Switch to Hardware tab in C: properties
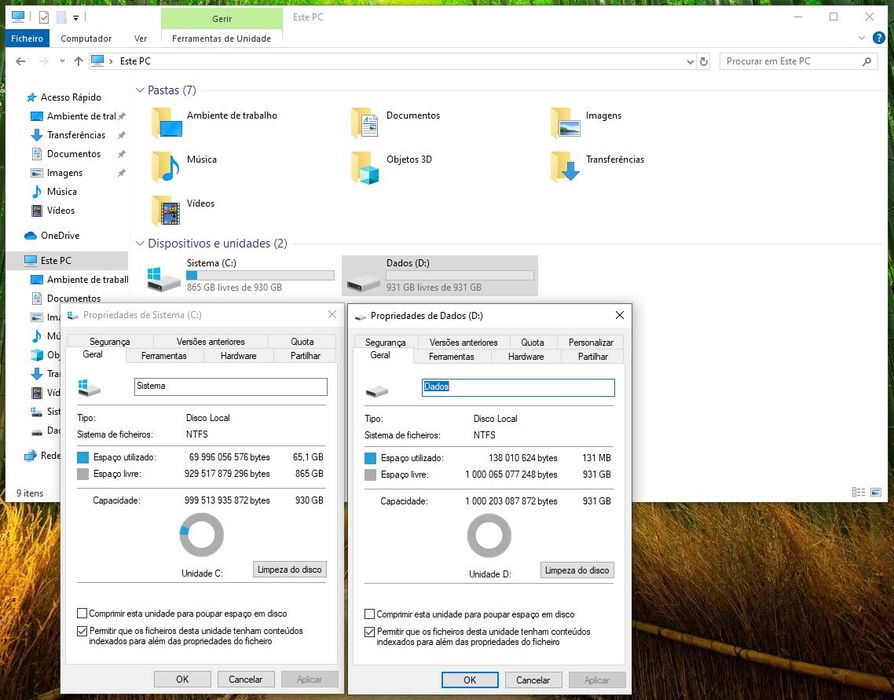 [238, 356]
